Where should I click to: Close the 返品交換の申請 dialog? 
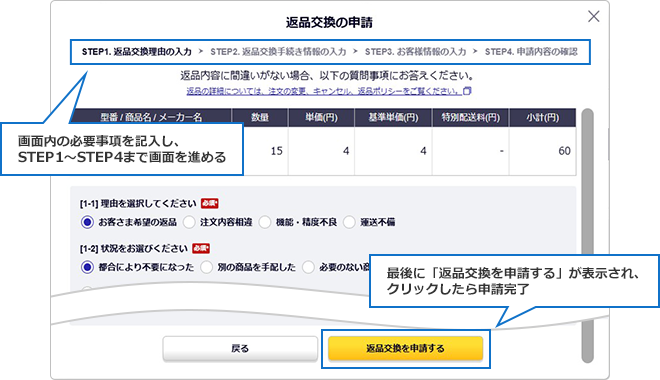click(593, 16)
